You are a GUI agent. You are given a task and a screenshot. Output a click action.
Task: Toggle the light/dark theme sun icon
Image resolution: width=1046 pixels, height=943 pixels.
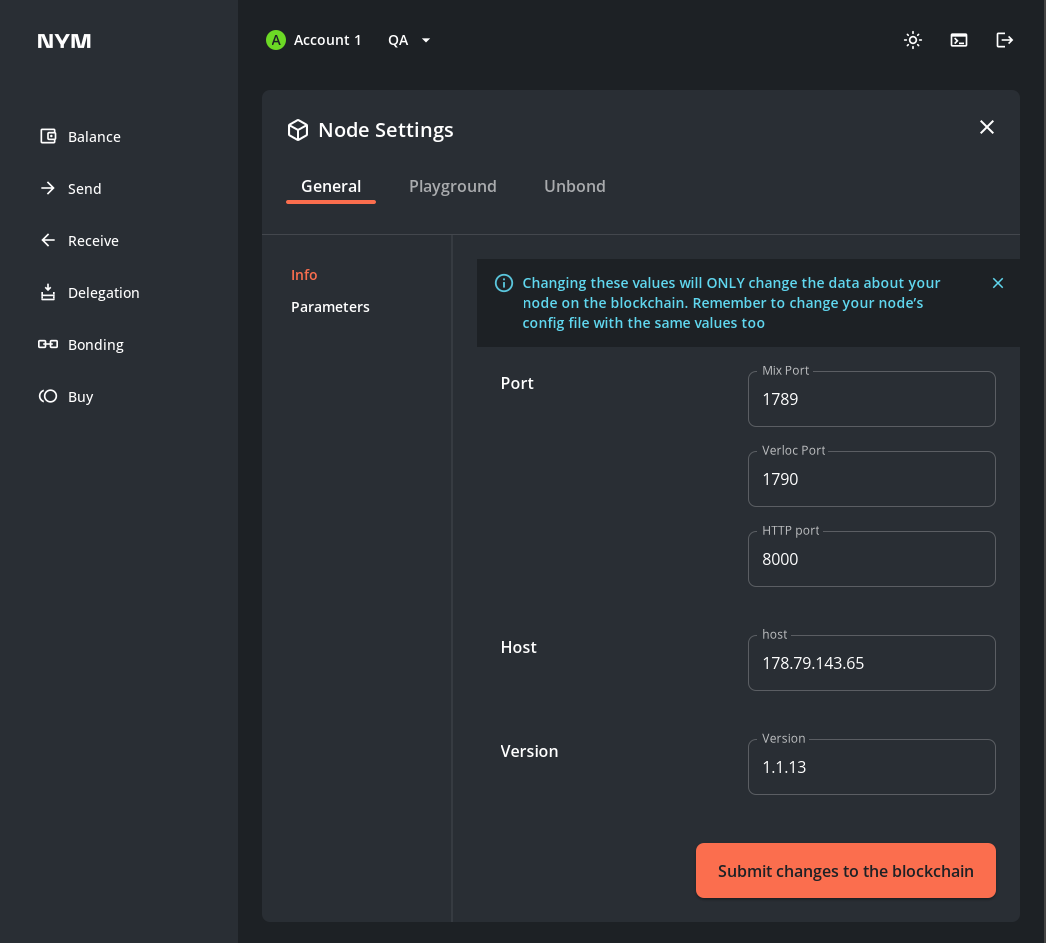[x=912, y=40]
